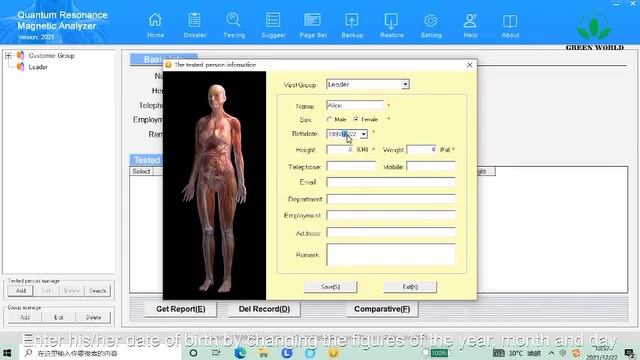Select the Male radio button
This screenshot has height=360, width=640.
tap(329, 120)
